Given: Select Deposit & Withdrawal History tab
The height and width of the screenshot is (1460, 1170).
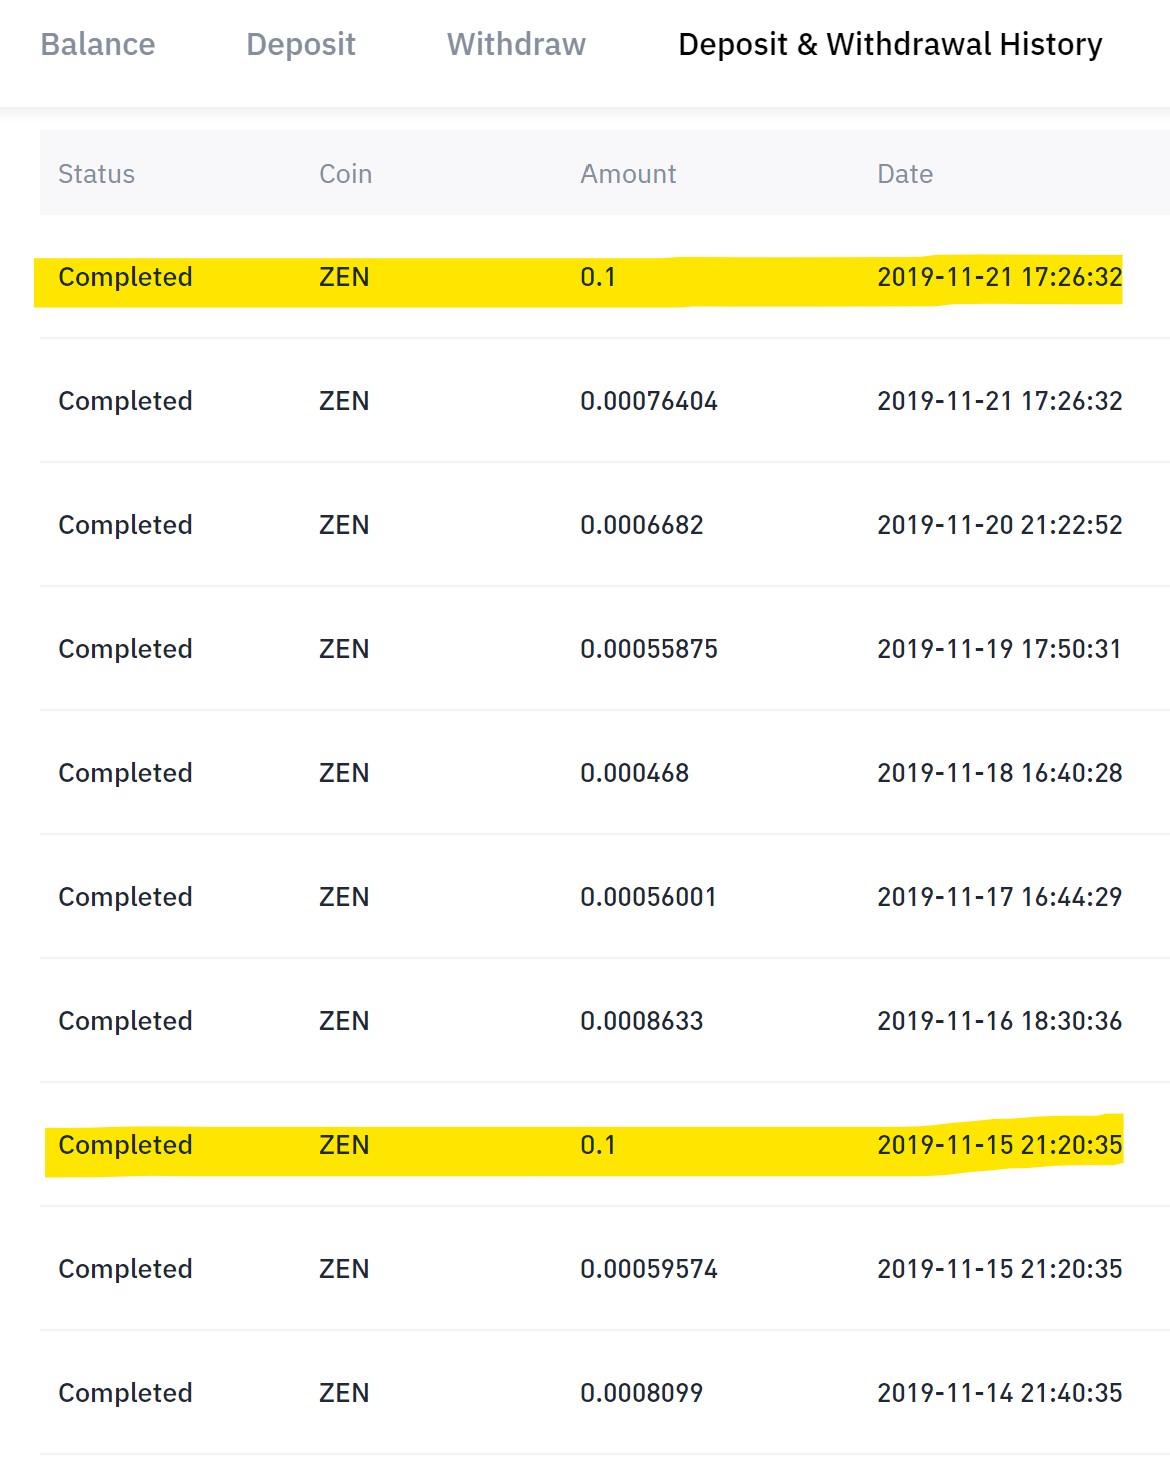Looking at the screenshot, I should click(x=890, y=45).
